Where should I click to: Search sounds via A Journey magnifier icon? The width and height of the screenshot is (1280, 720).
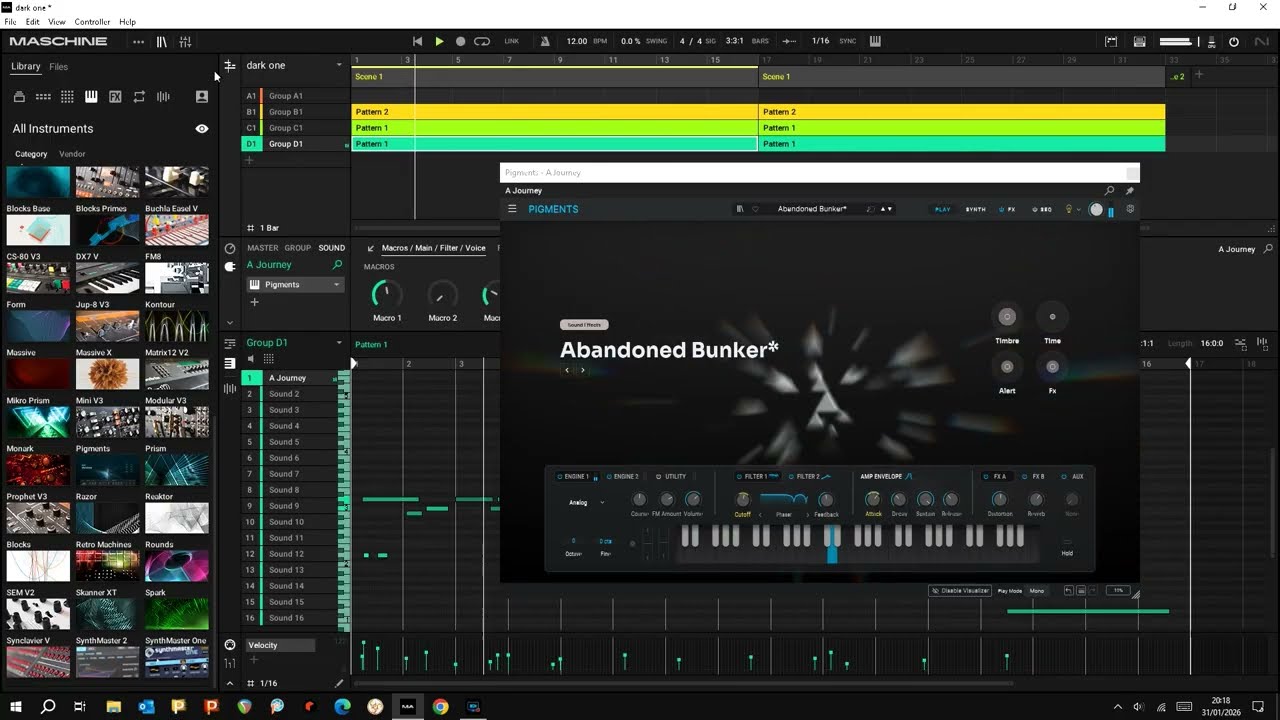point(337,265)
